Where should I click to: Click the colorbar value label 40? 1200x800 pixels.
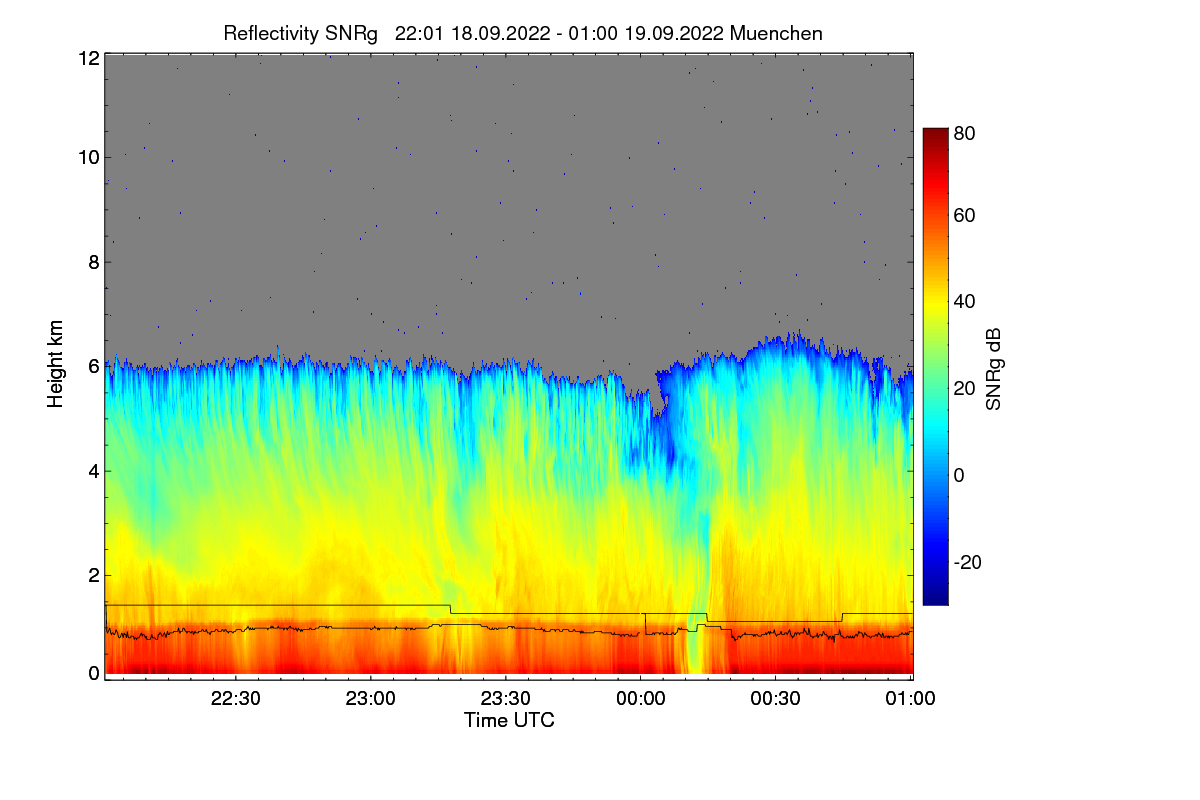(x=965, y=301)
